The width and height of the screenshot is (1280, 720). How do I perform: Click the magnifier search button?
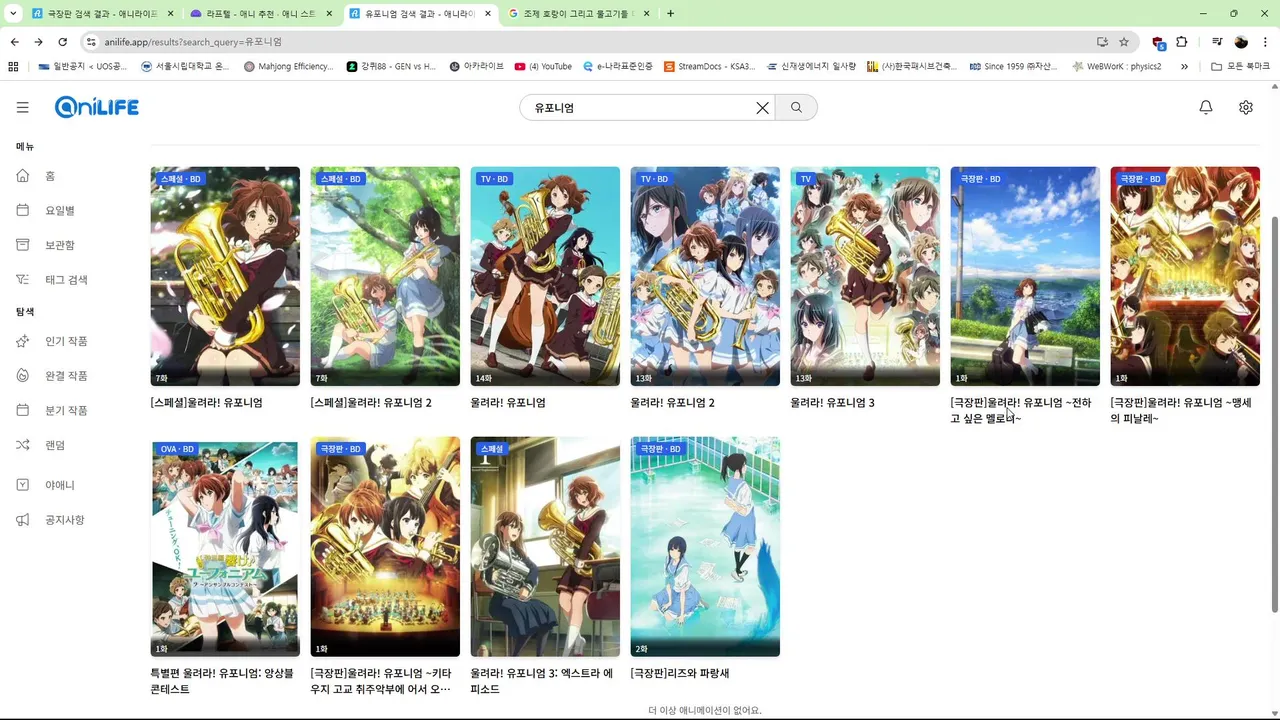coord(796,108)
